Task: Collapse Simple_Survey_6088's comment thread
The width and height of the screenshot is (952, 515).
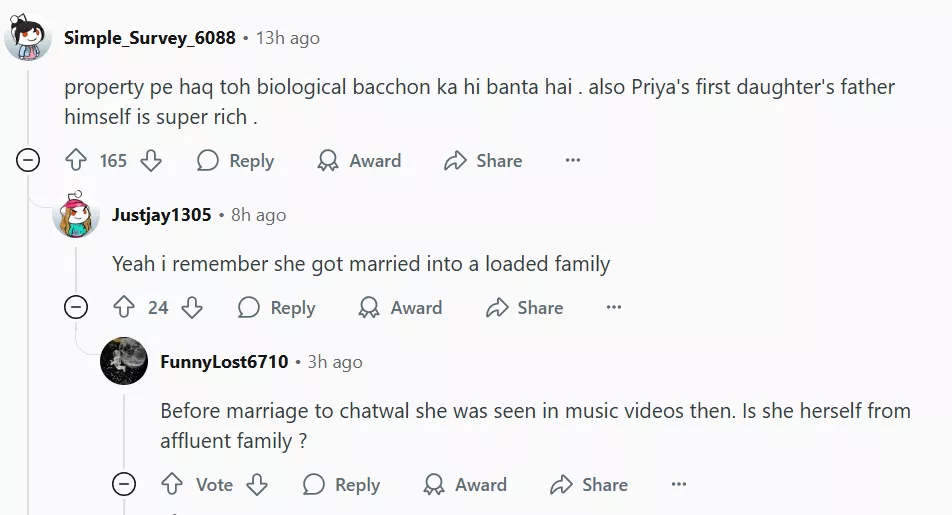Action: pos(29,160)
